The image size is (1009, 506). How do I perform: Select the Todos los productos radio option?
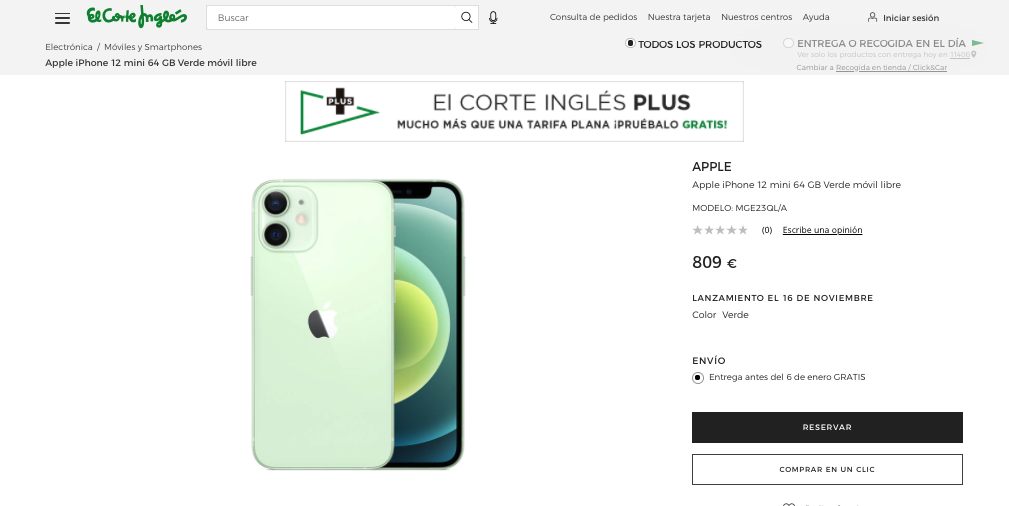point(631,43)
